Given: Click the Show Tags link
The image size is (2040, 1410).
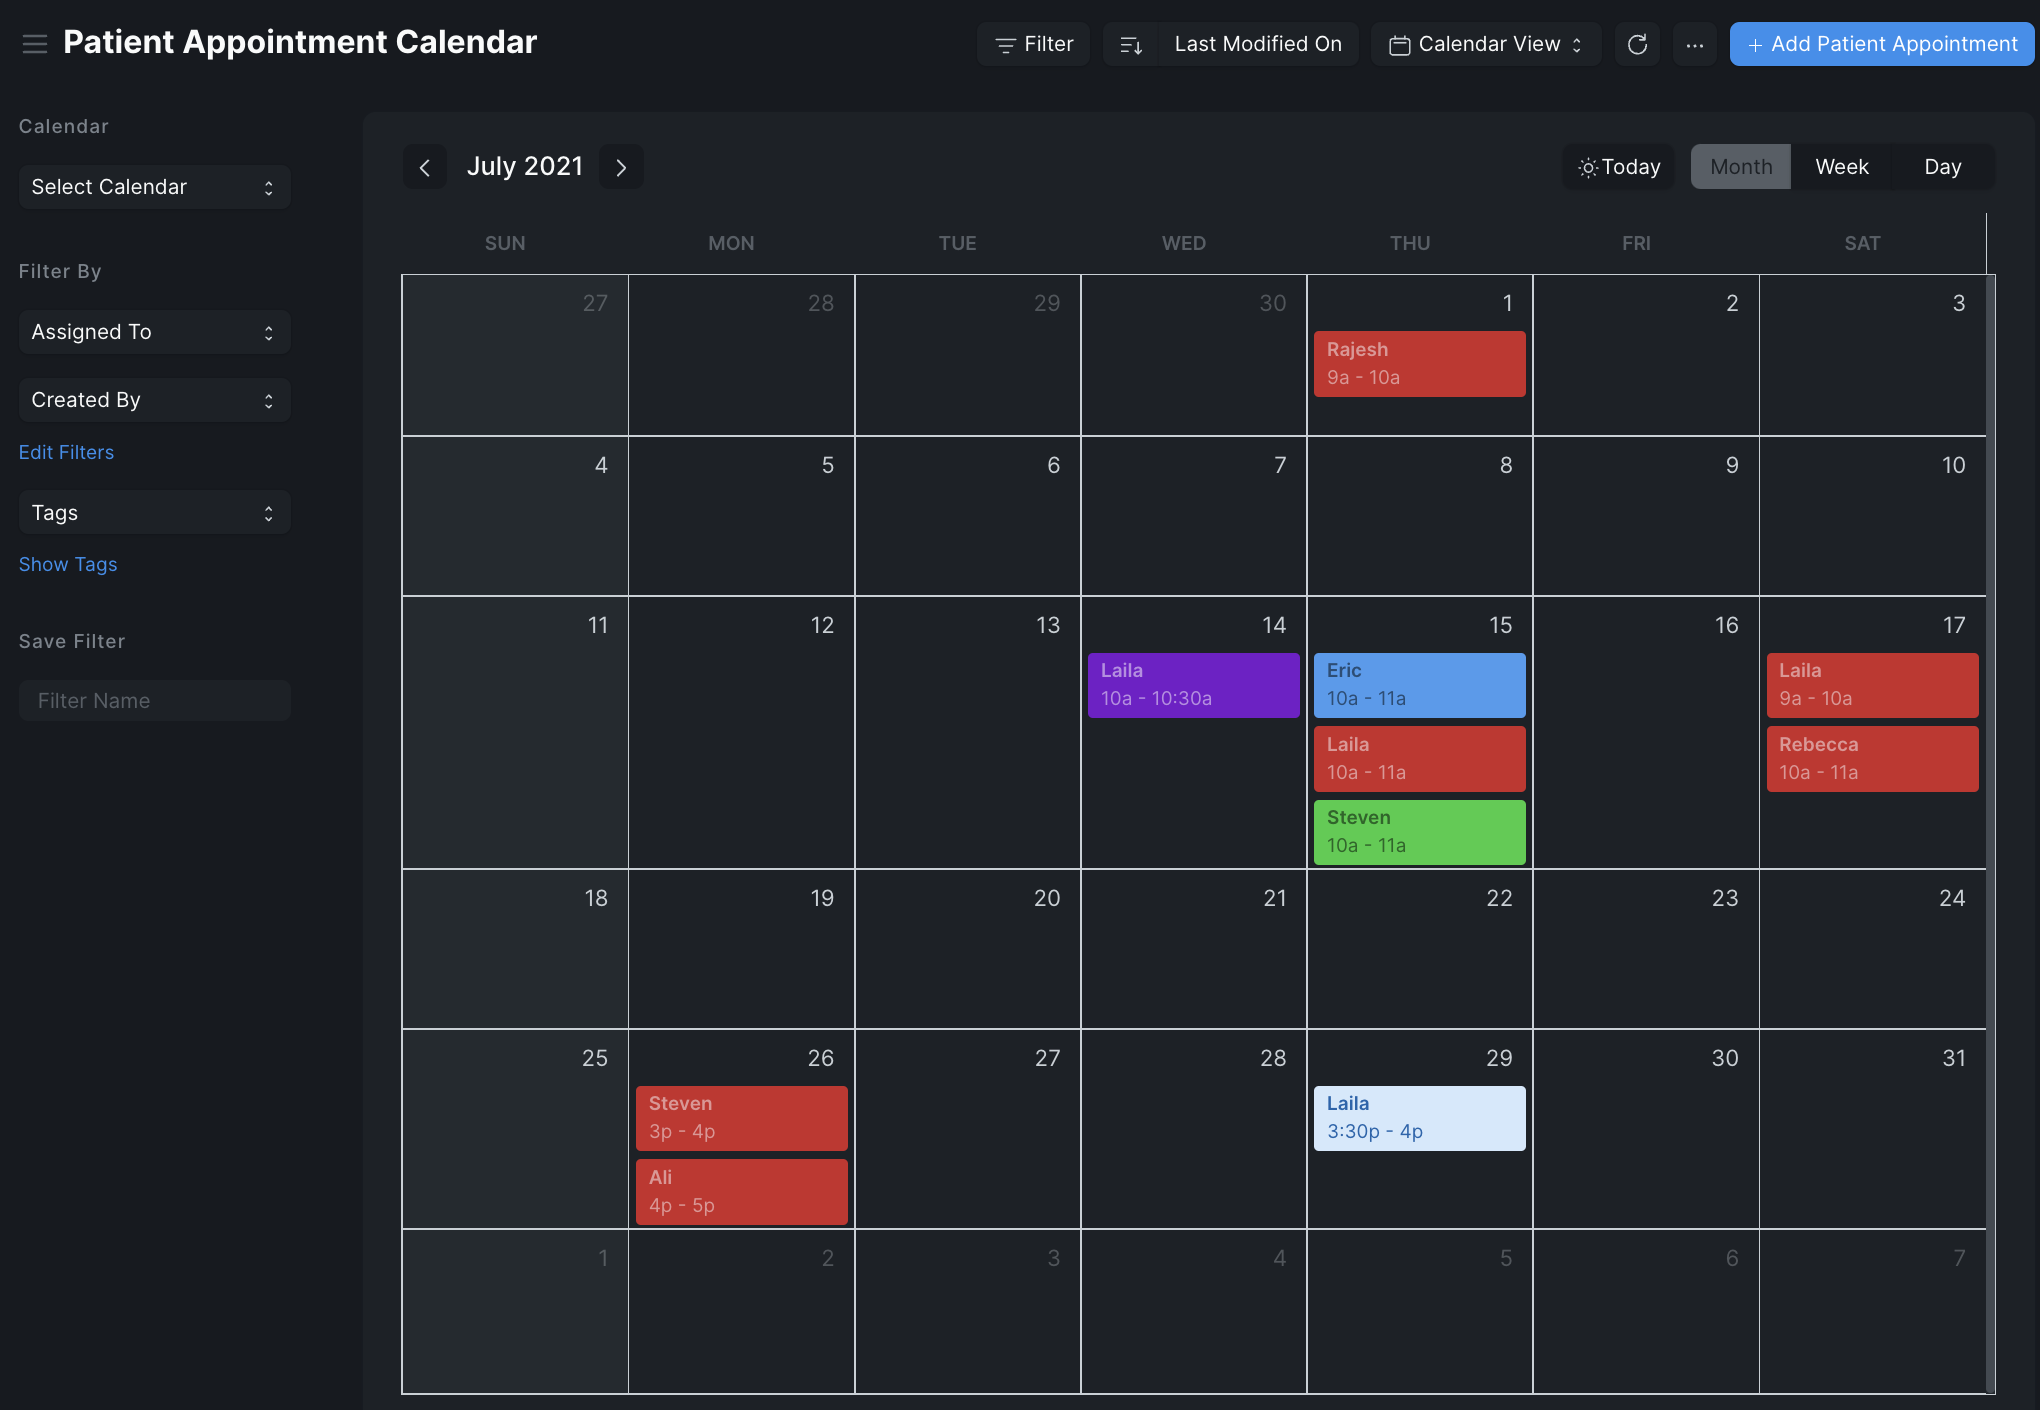Looking at the screenshot, I should point(68,564).
